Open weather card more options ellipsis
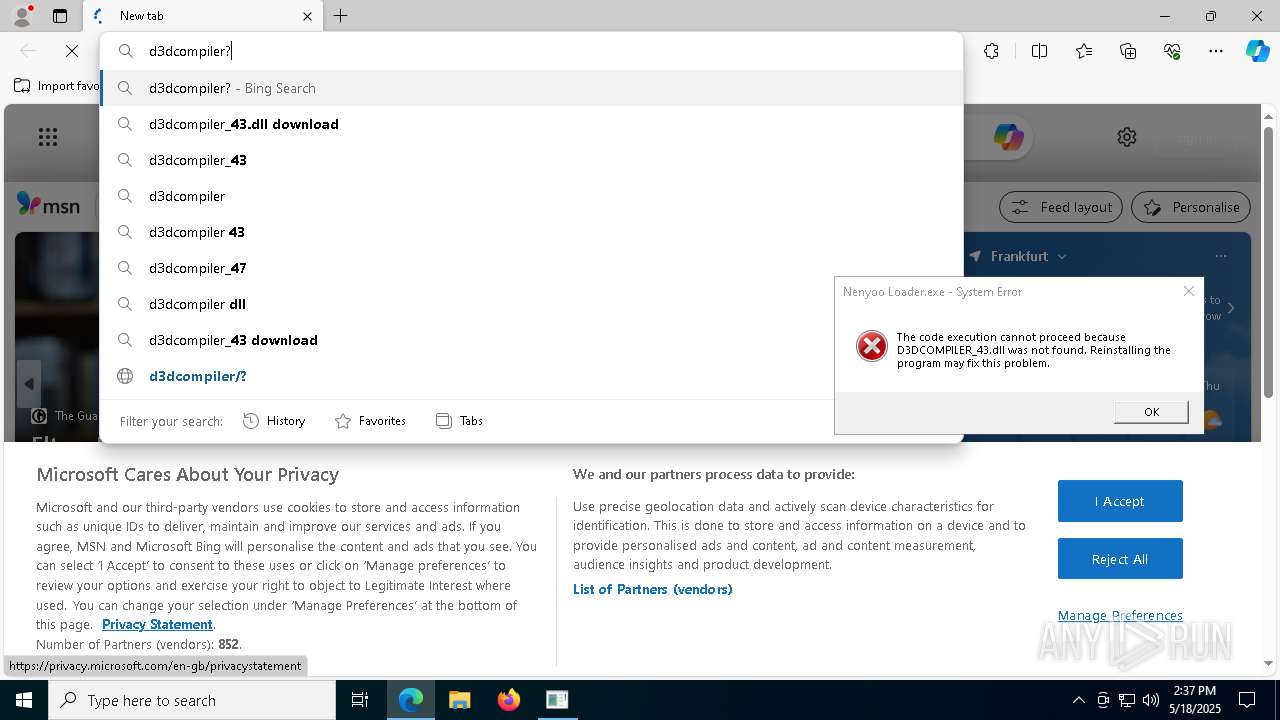Viewport: 1280px width, 720px height. [x=1220, y=256]
